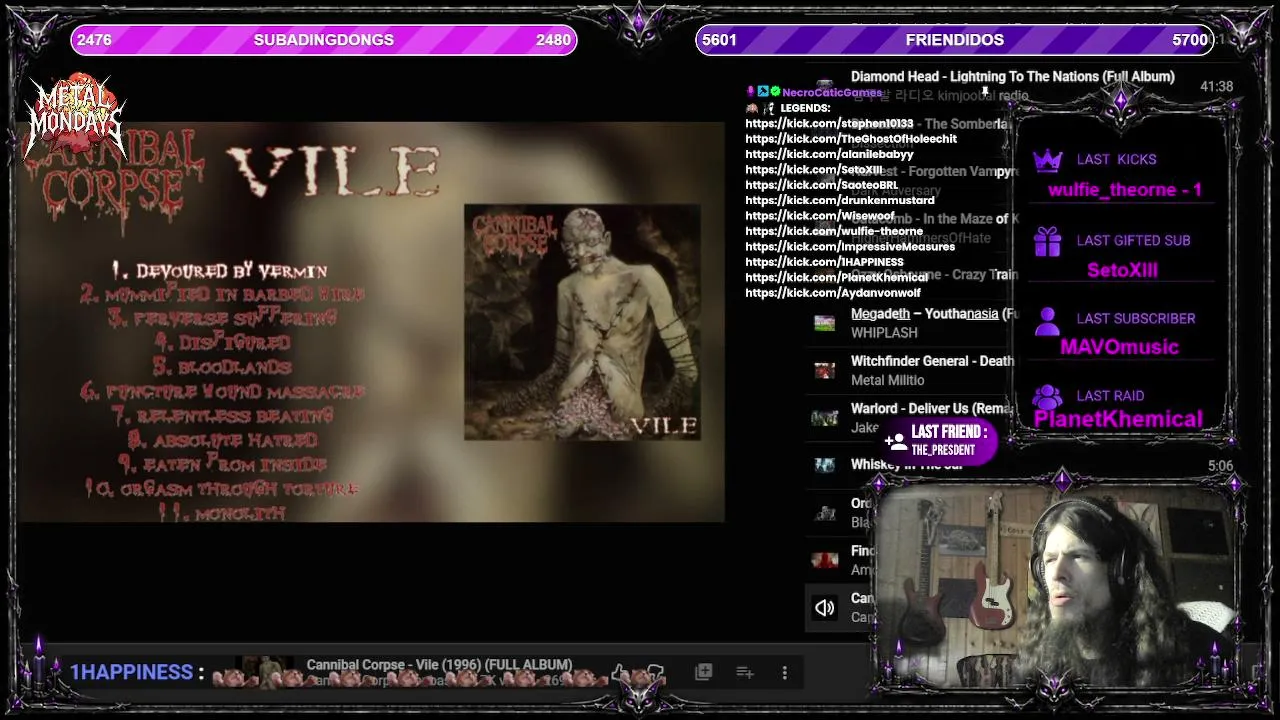
Task: Click the Cannibal Corpse - Vile (1996) video title
Action: click(439, 664)
